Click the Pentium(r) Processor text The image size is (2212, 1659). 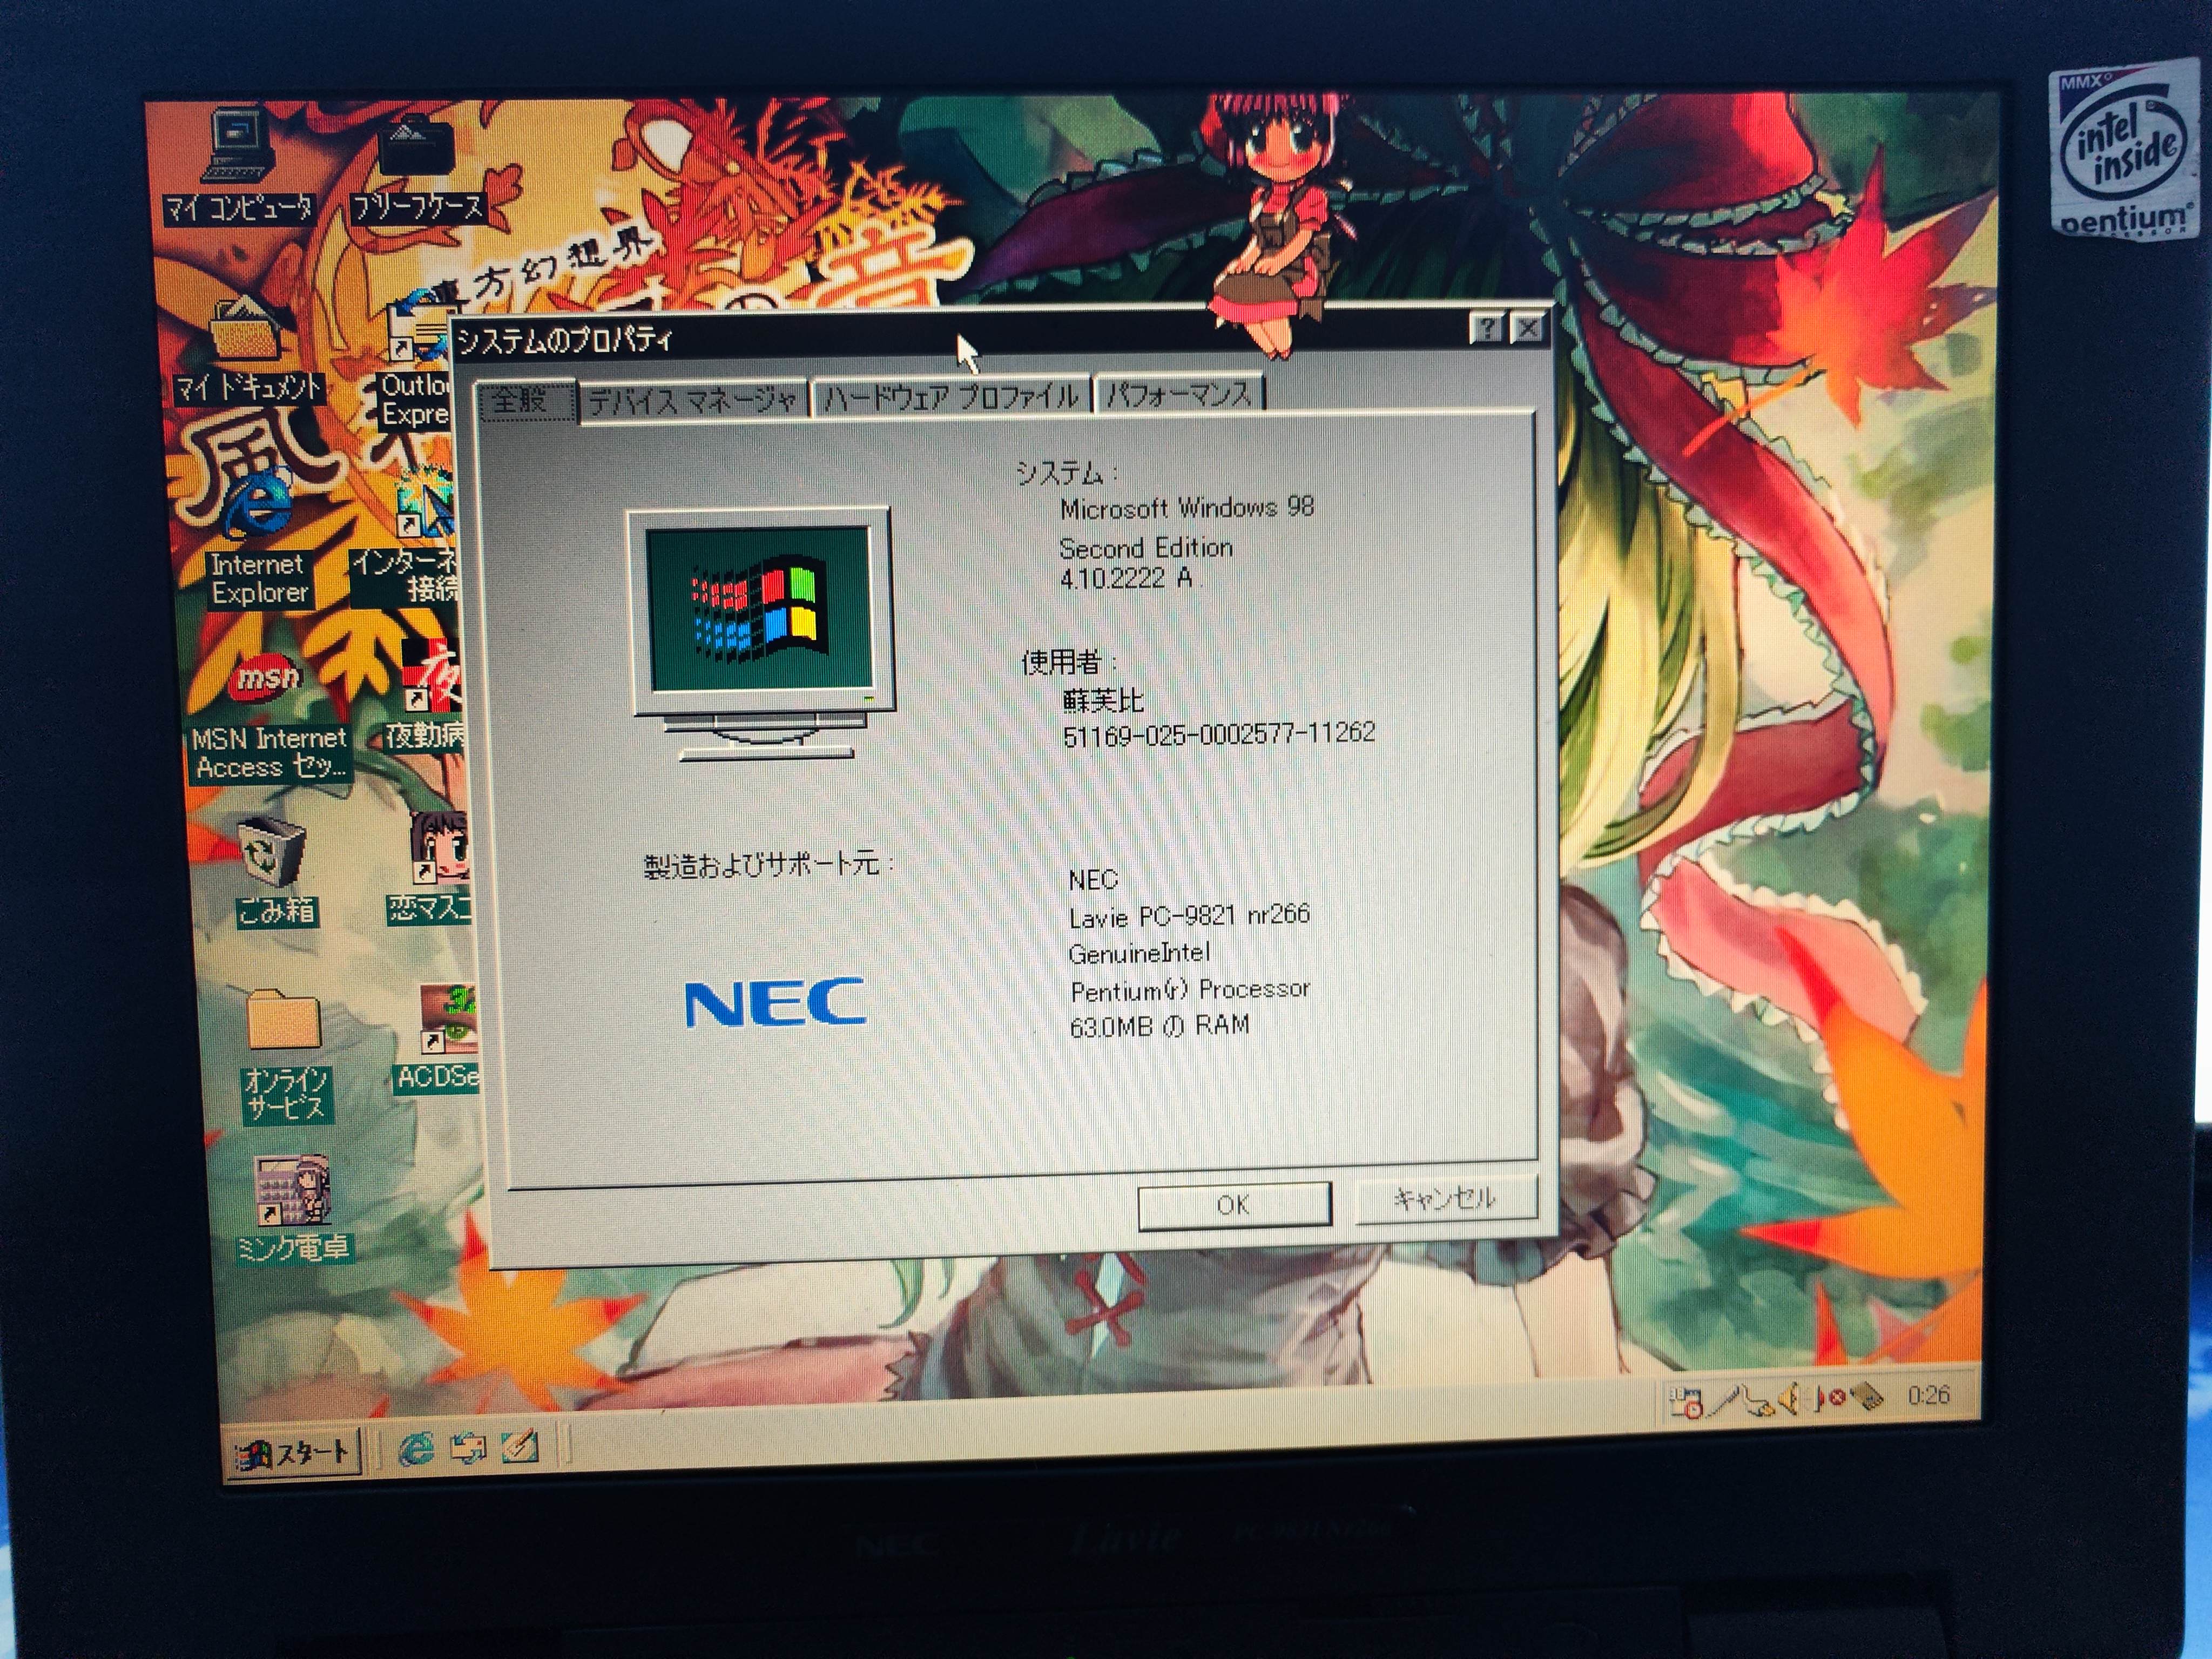coord(1189,989)
